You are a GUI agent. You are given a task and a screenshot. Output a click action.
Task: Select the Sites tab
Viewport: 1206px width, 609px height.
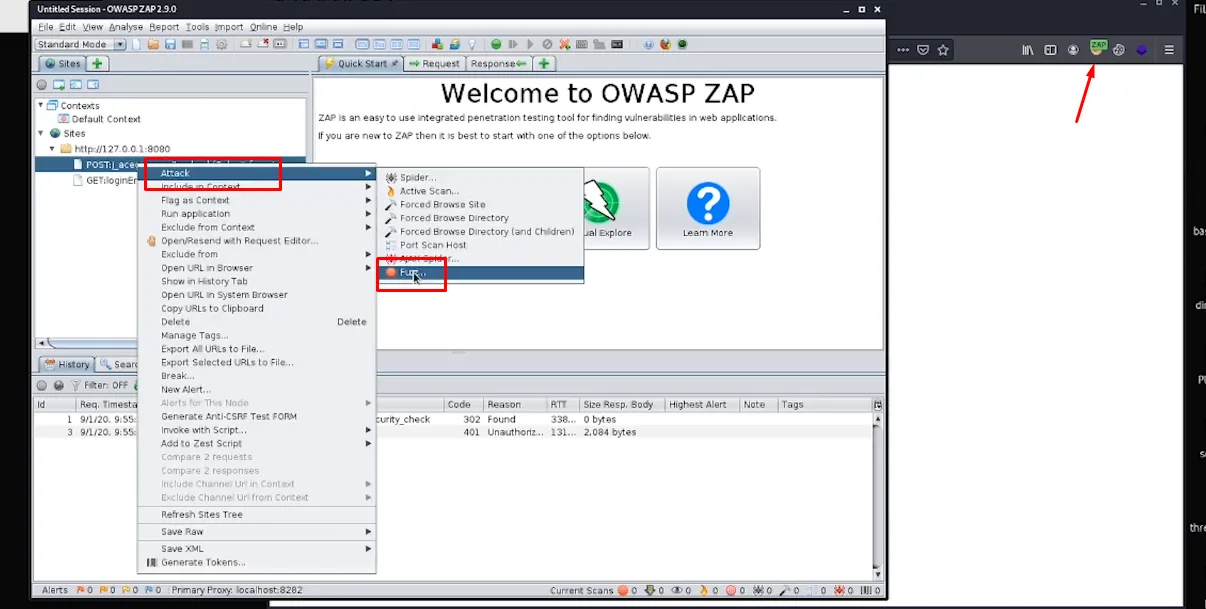click(x=62, y=63)
